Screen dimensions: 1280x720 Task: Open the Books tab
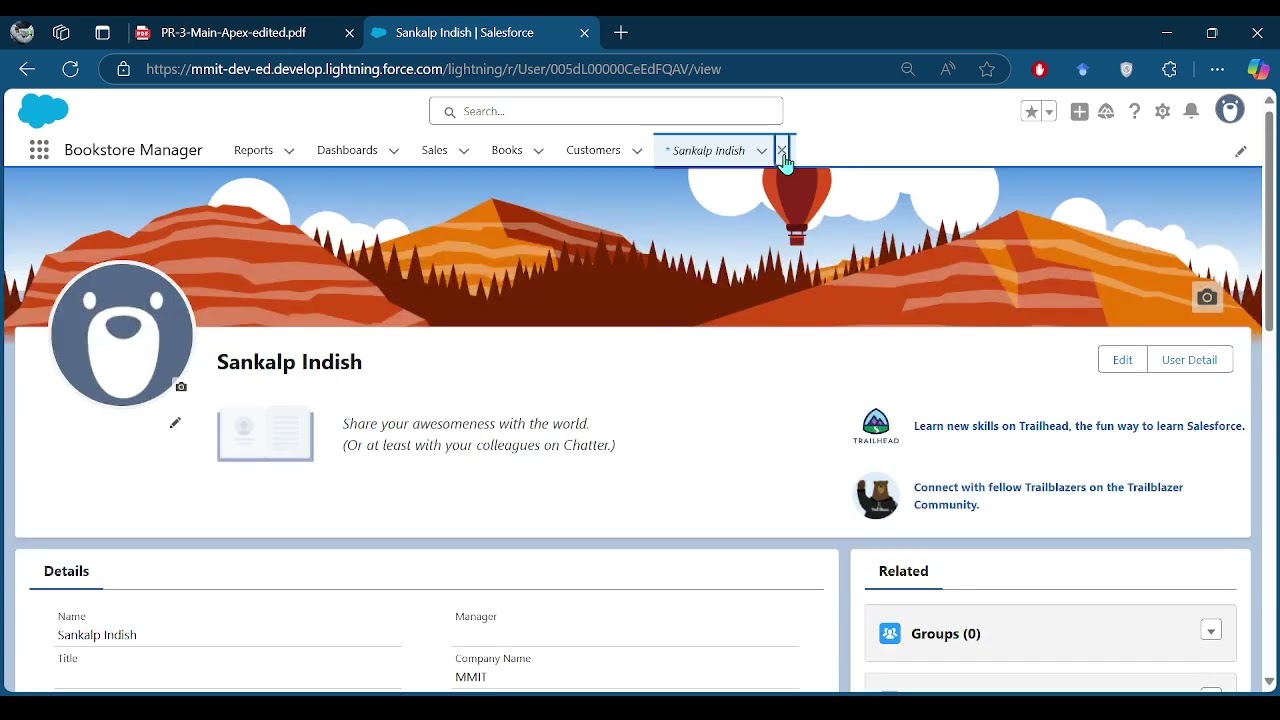[x=506, y=150]
